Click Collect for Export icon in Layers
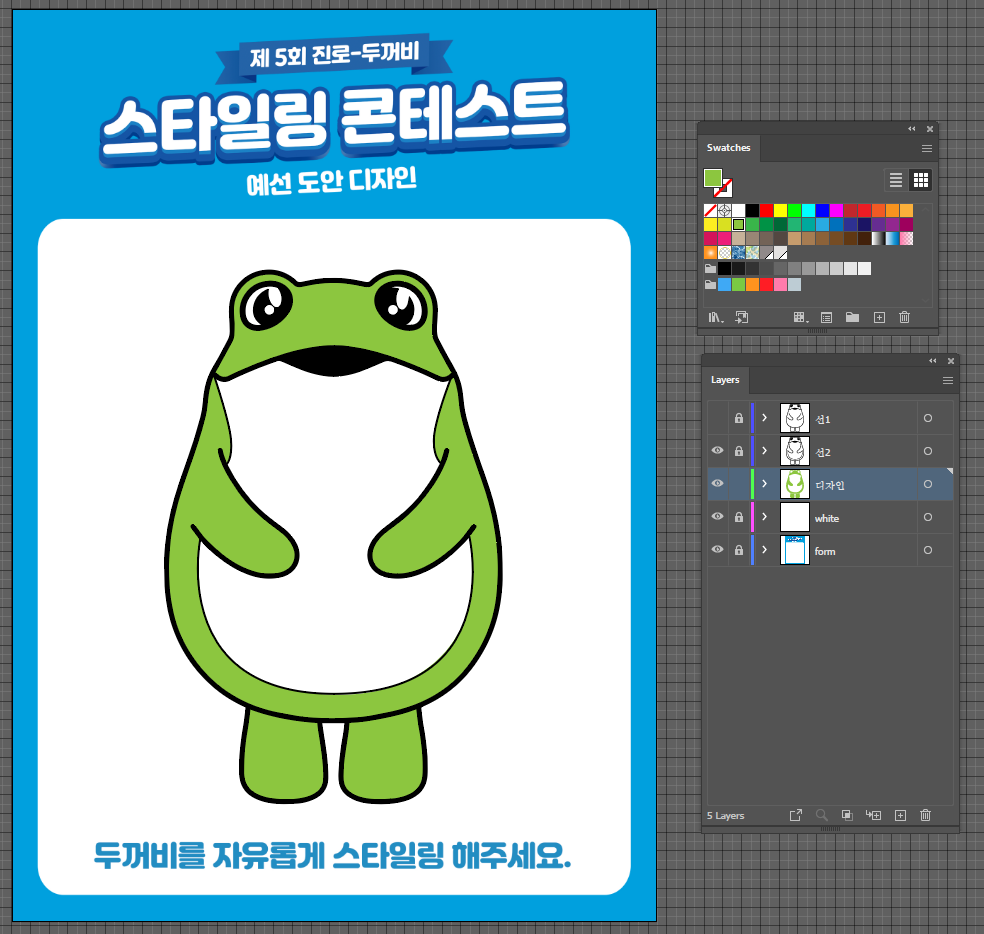The height and width of the screenshot is (934, 984). pyautogui.click(x=796, y=815)
